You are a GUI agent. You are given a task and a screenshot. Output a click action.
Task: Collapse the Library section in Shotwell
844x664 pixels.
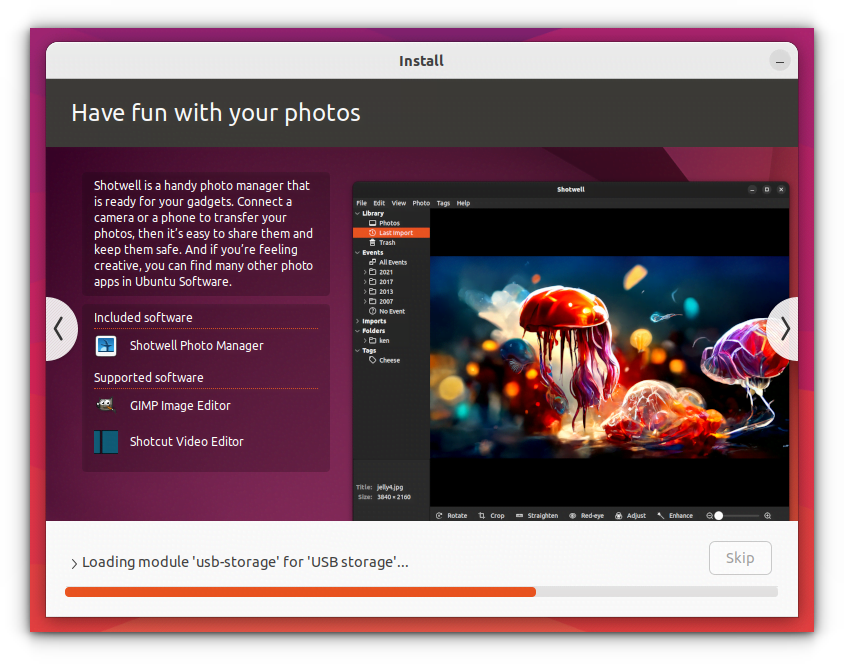tap(357, 213)
